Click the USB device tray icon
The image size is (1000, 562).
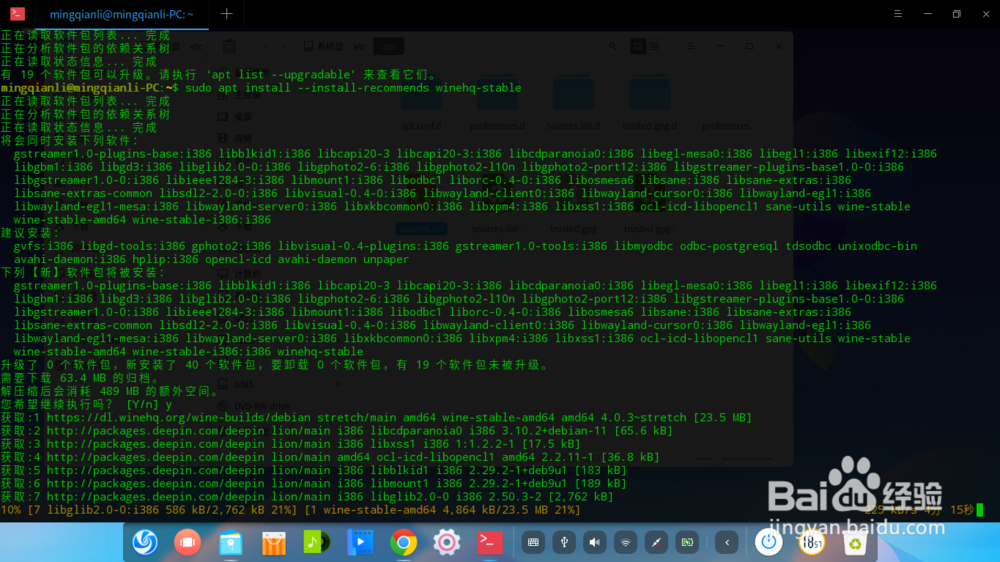click(x=564, y=542)
